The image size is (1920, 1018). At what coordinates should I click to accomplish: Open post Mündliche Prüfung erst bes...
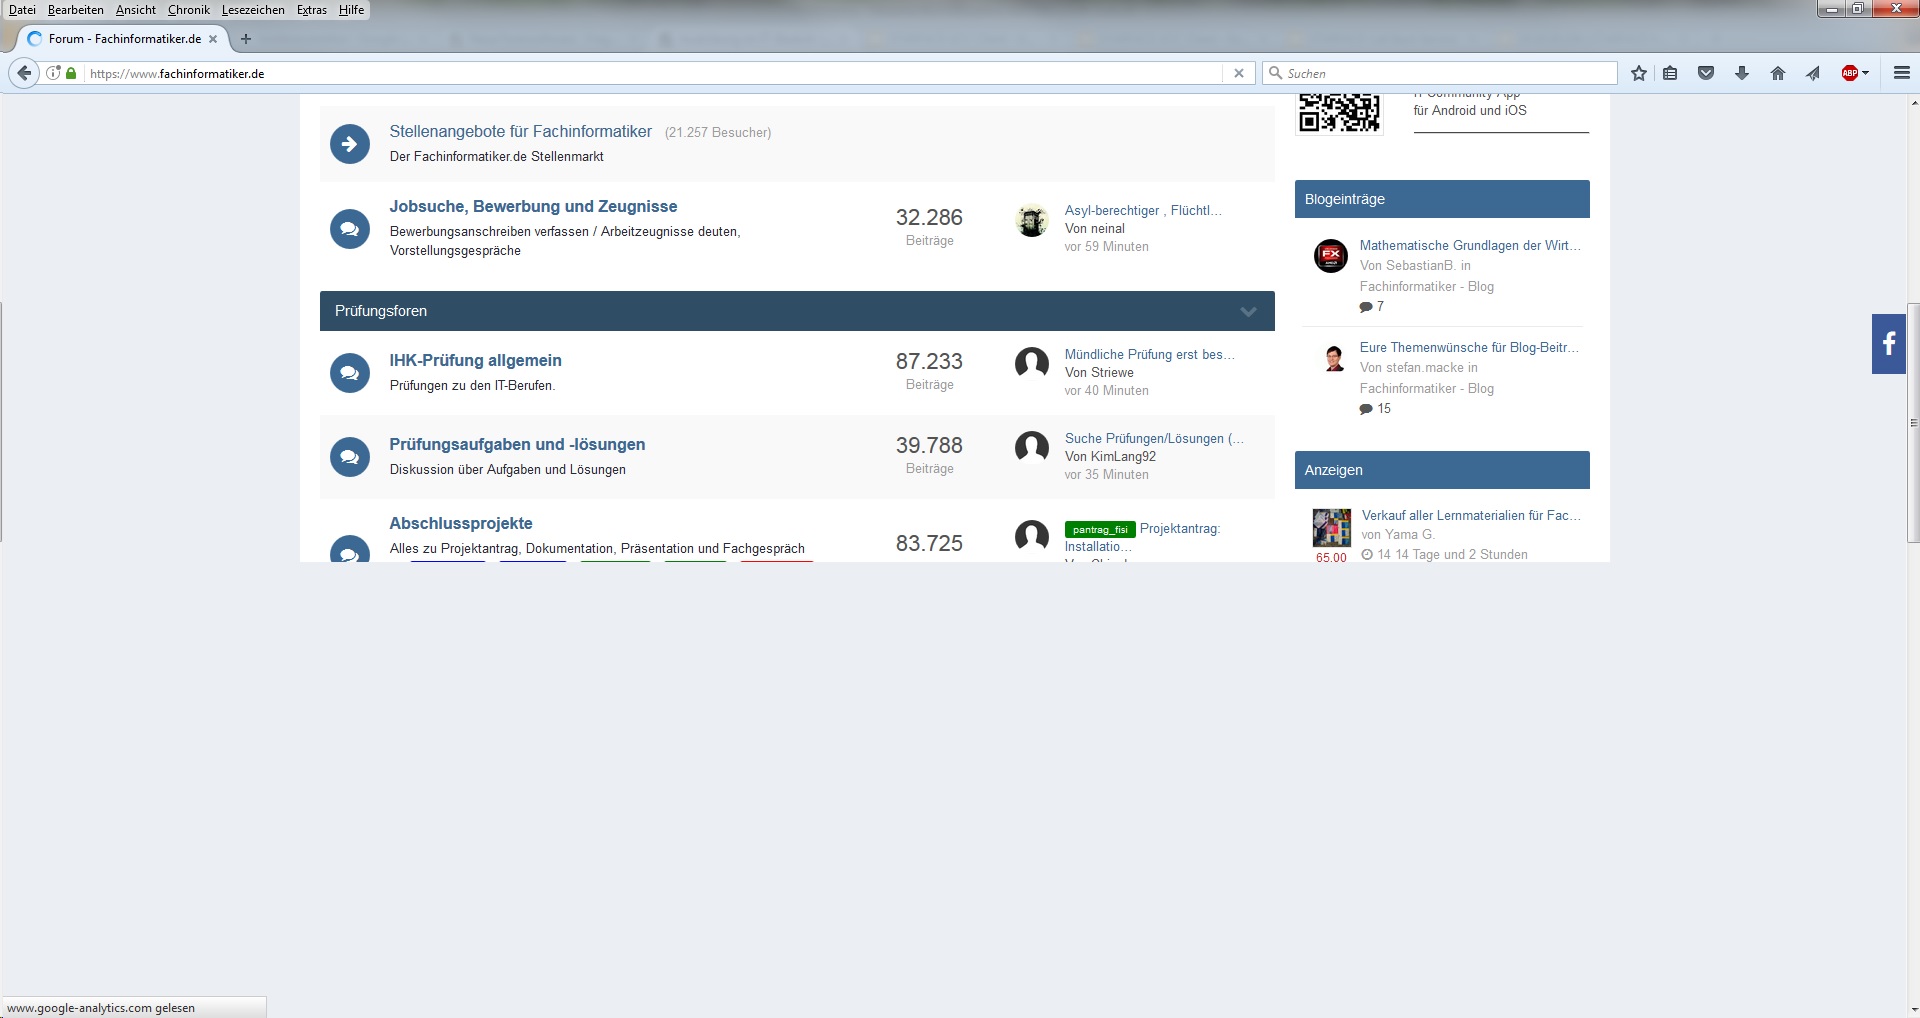[1150, 355]
